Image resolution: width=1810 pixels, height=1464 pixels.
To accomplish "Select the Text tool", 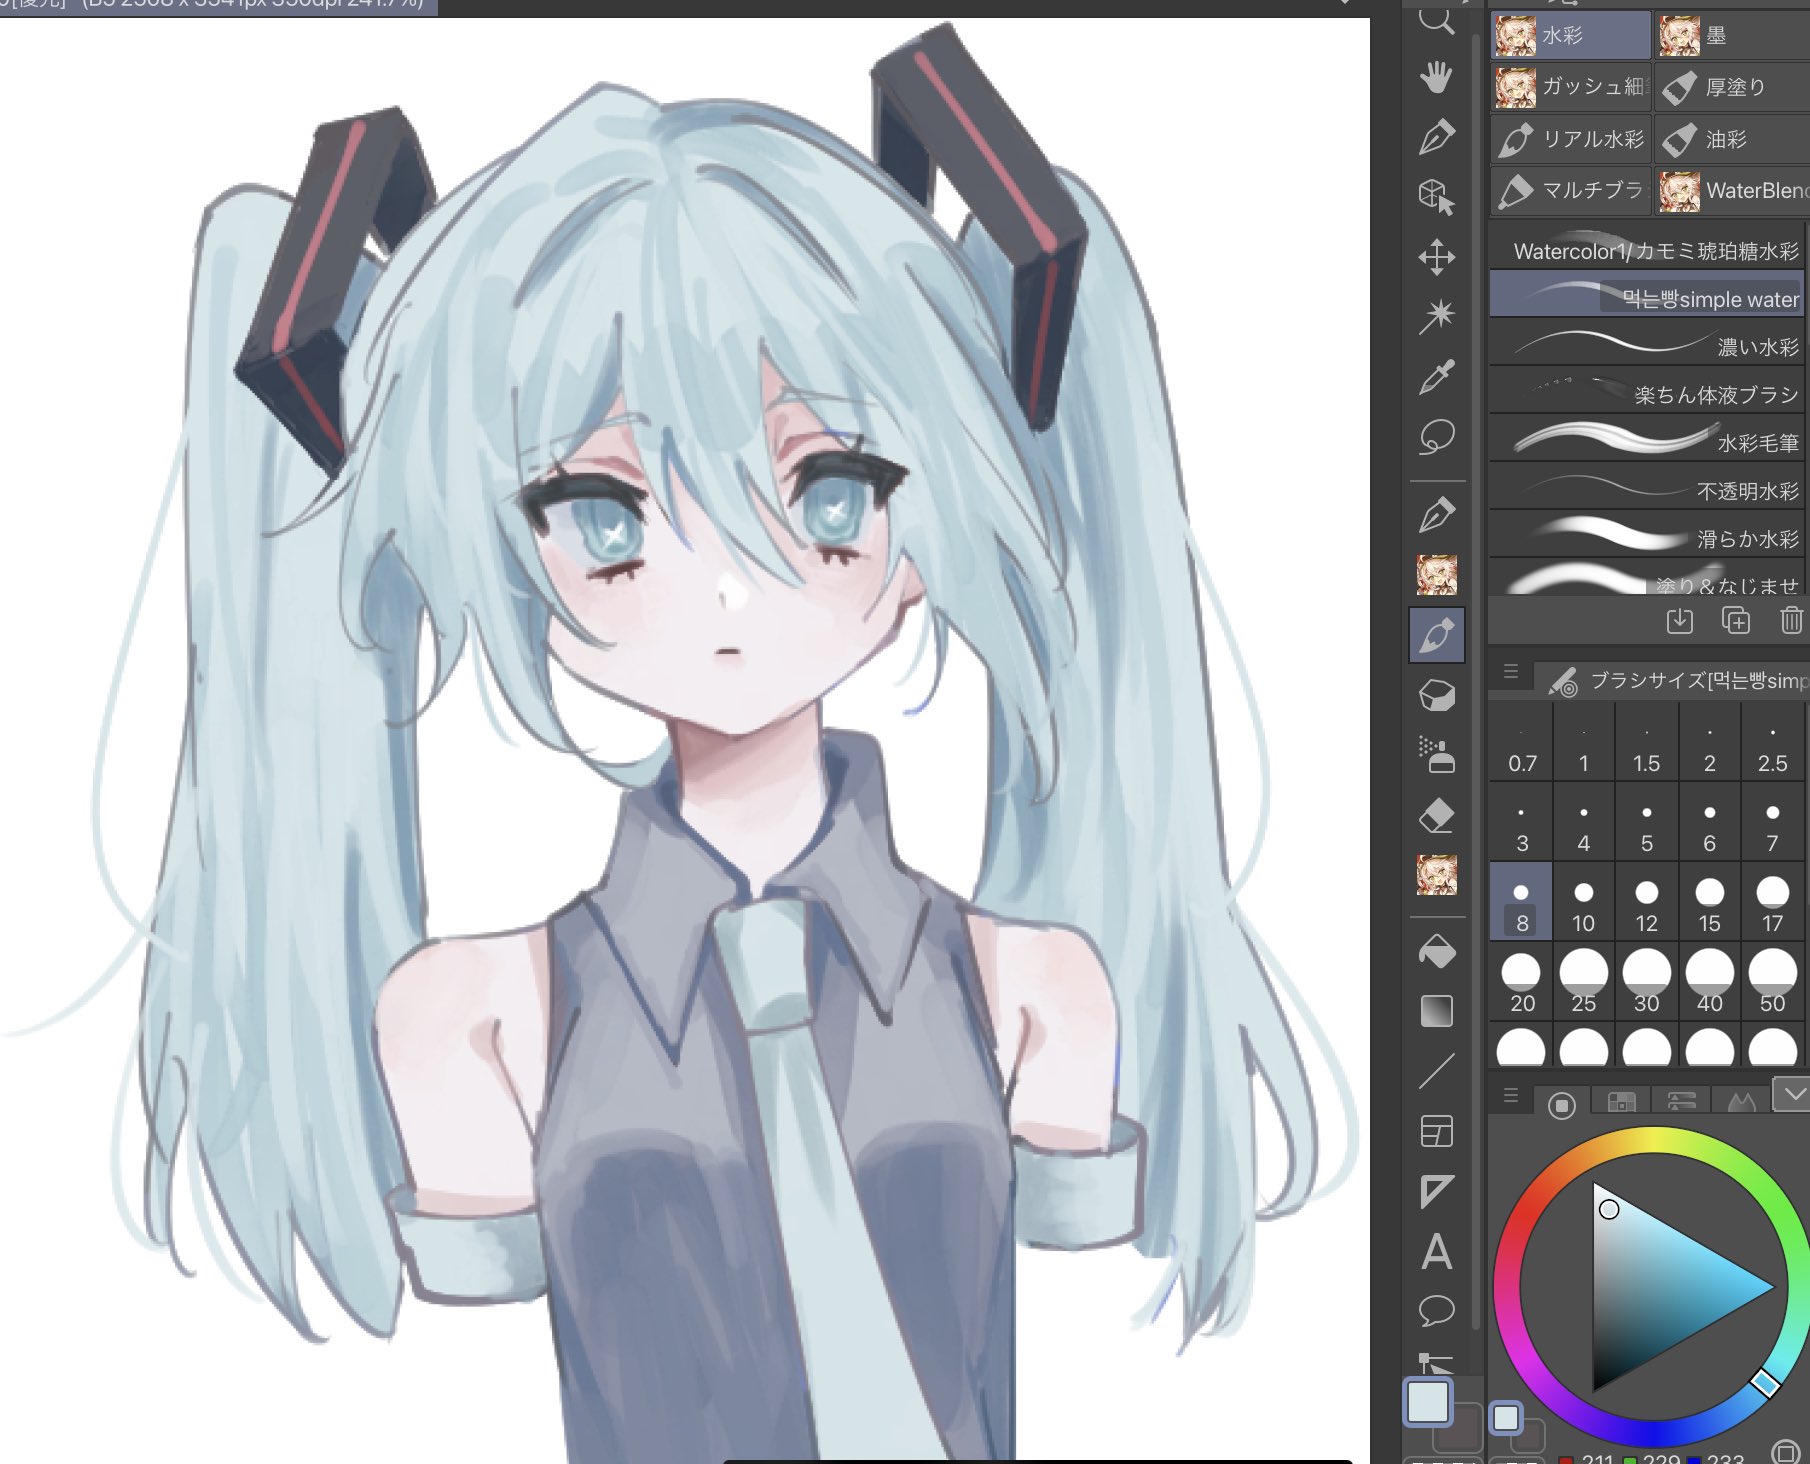I will [1437, 1251].
